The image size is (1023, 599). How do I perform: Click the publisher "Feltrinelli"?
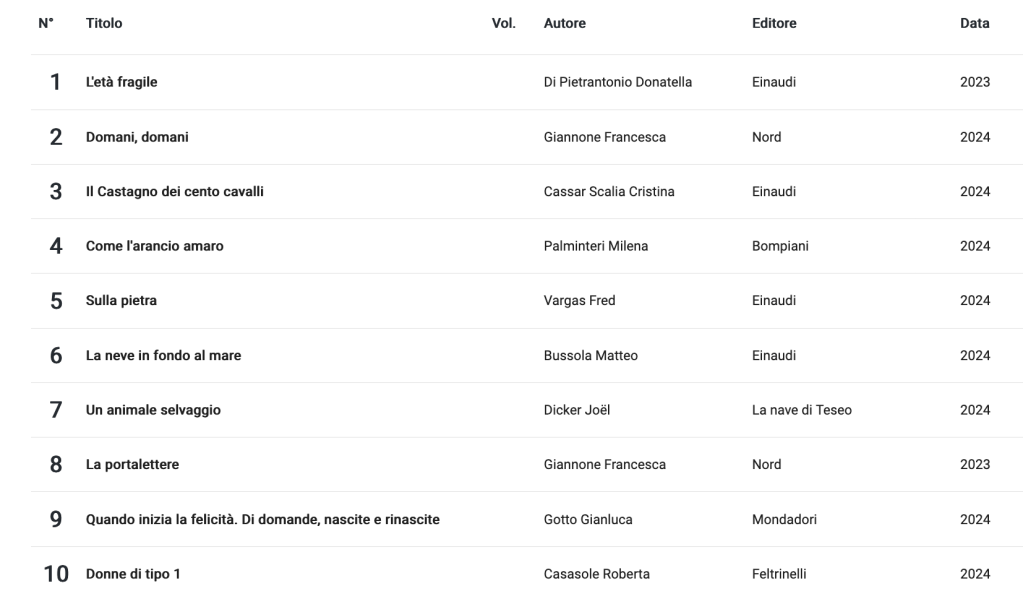781,574
